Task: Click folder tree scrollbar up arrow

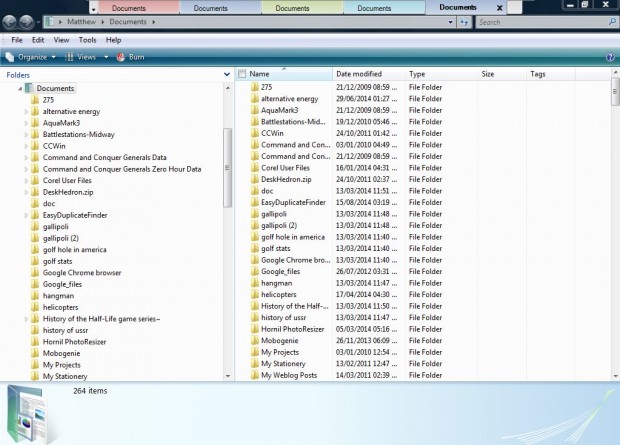Action: (x=228, y=88)
